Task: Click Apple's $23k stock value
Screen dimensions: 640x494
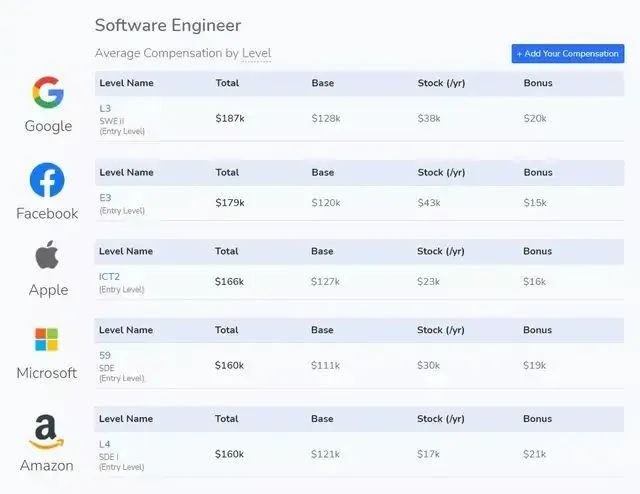Action: (x=429, y=282)
